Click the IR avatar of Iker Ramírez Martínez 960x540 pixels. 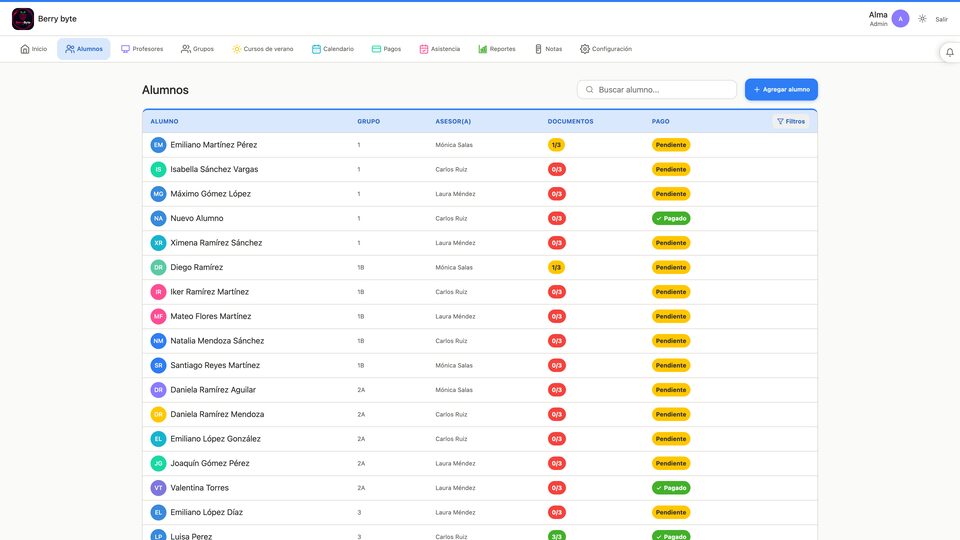pos(159,292)
